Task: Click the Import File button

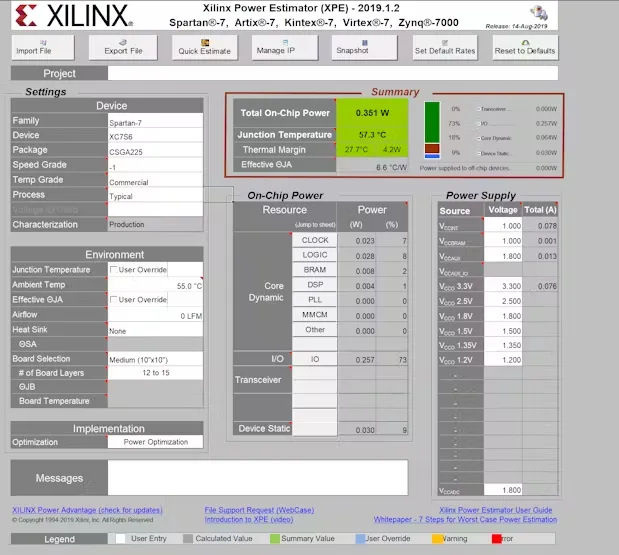Action: (x=43, y=47)
